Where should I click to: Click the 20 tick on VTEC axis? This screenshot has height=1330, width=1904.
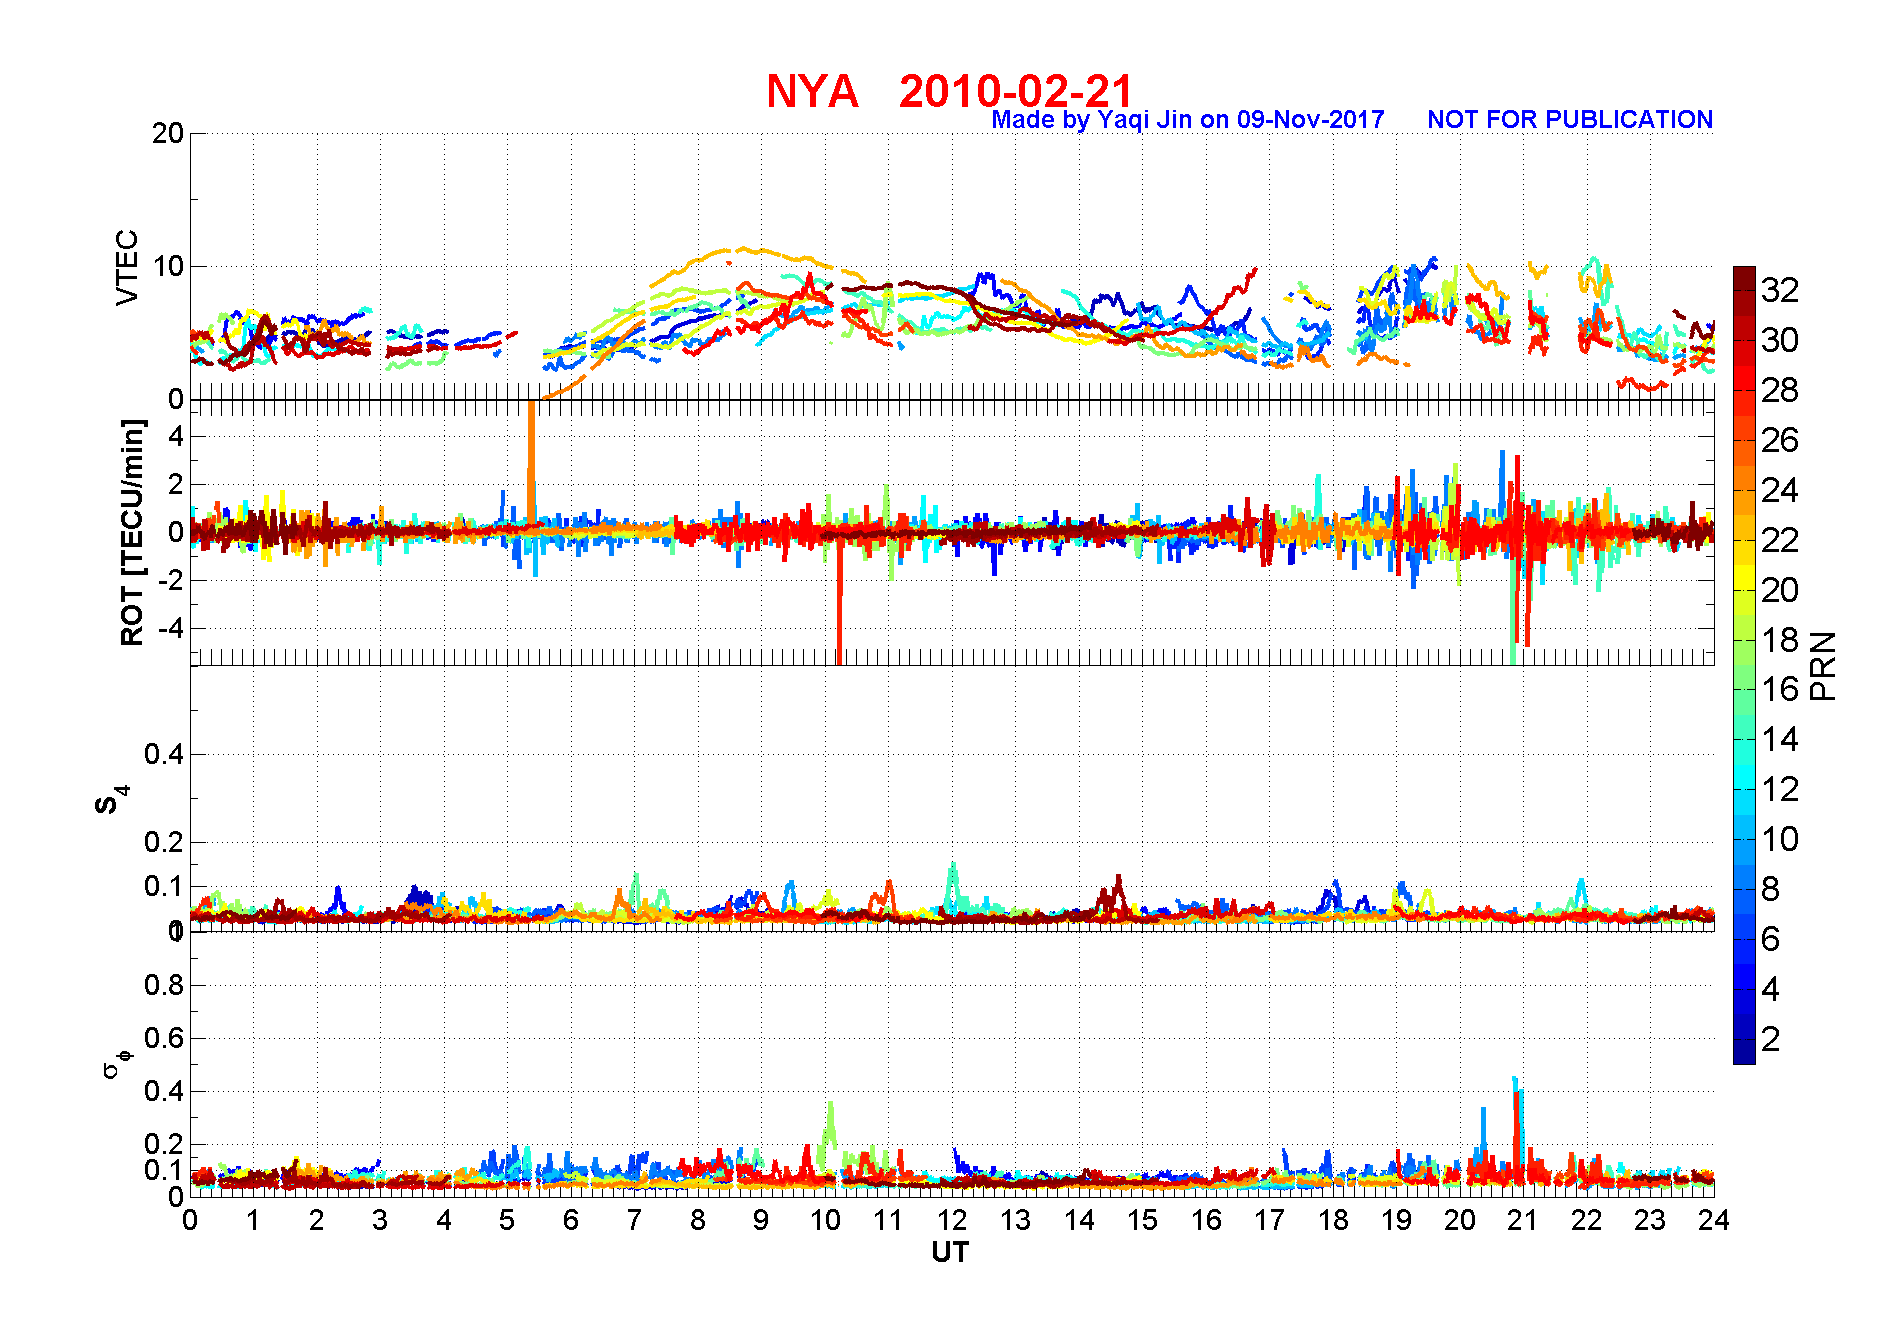coord(167,134)
